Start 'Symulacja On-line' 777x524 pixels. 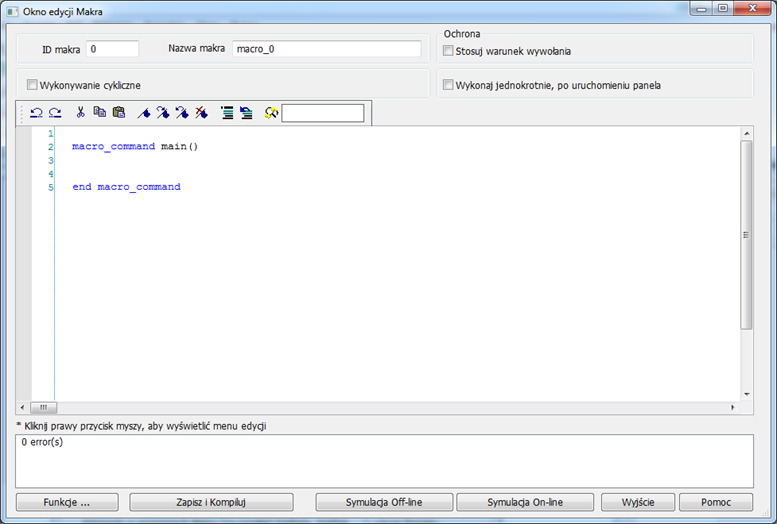pyautogui.click(x=525, y=502)
